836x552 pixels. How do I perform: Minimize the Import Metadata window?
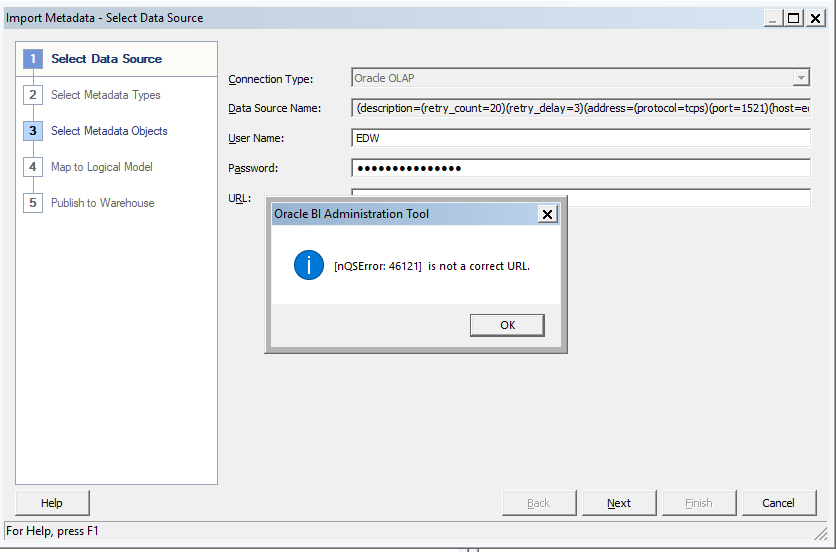(x=773, y=18)
